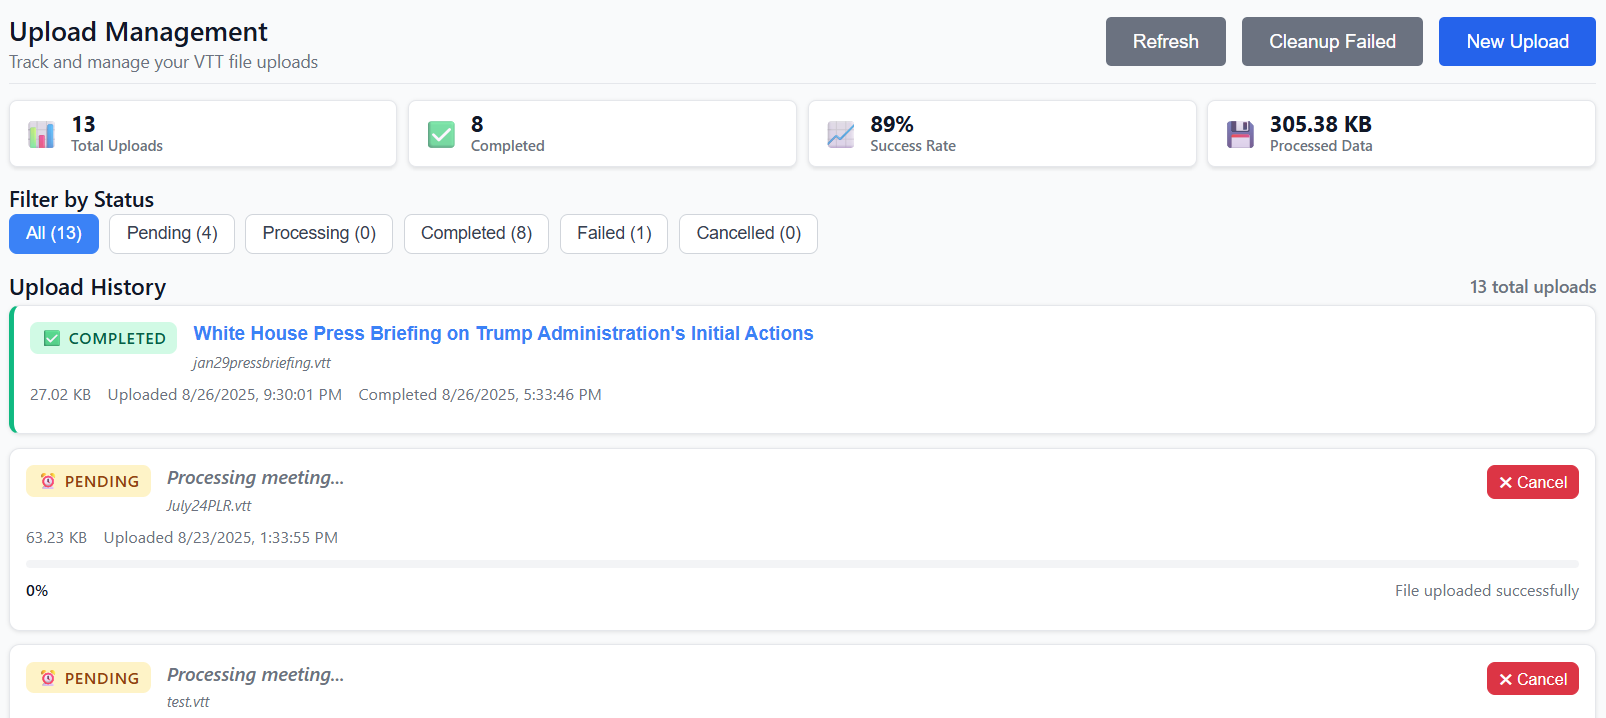Click the green check icon in COMPLETED badge

pos(52,338)
